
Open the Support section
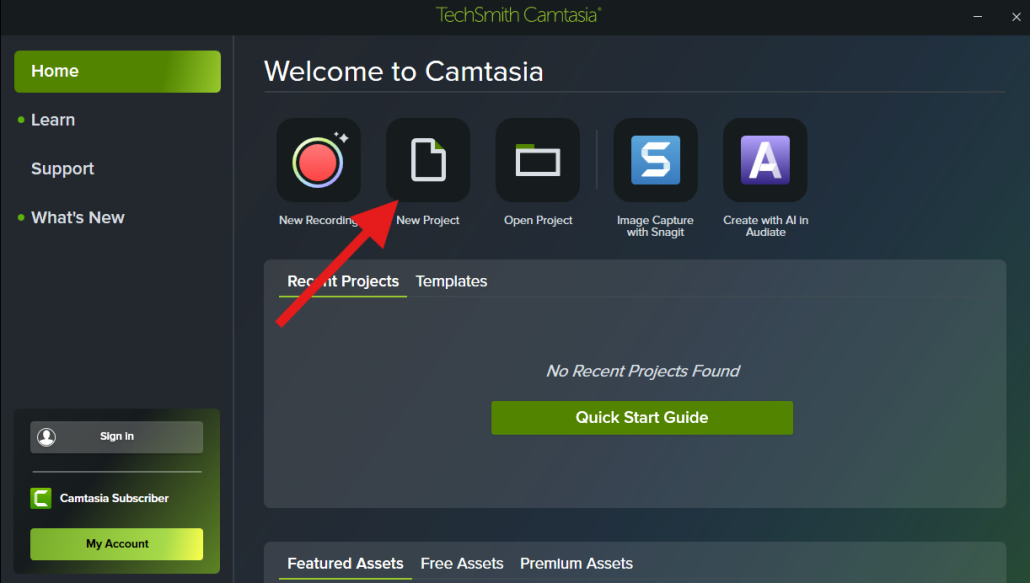point(62,169)
